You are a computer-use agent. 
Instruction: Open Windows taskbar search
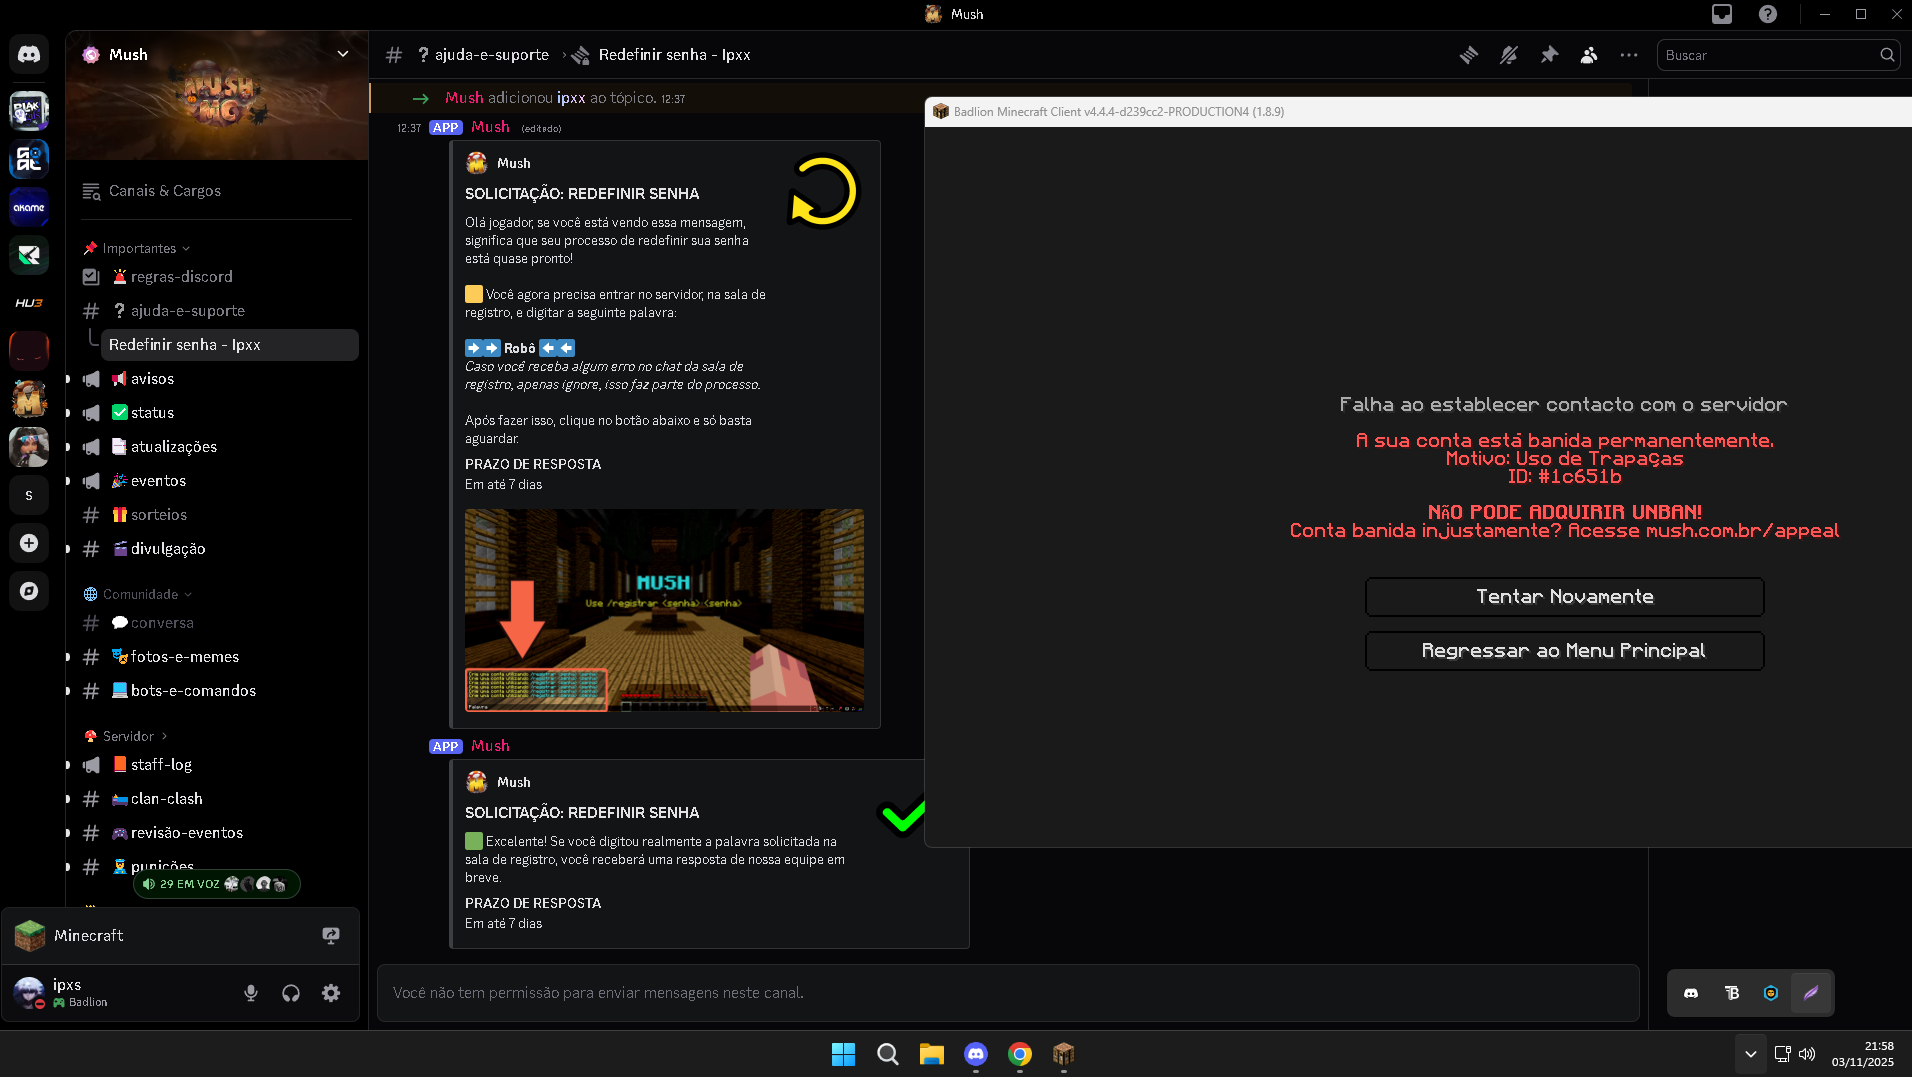pyautogui.click(x=887, y=1054)
